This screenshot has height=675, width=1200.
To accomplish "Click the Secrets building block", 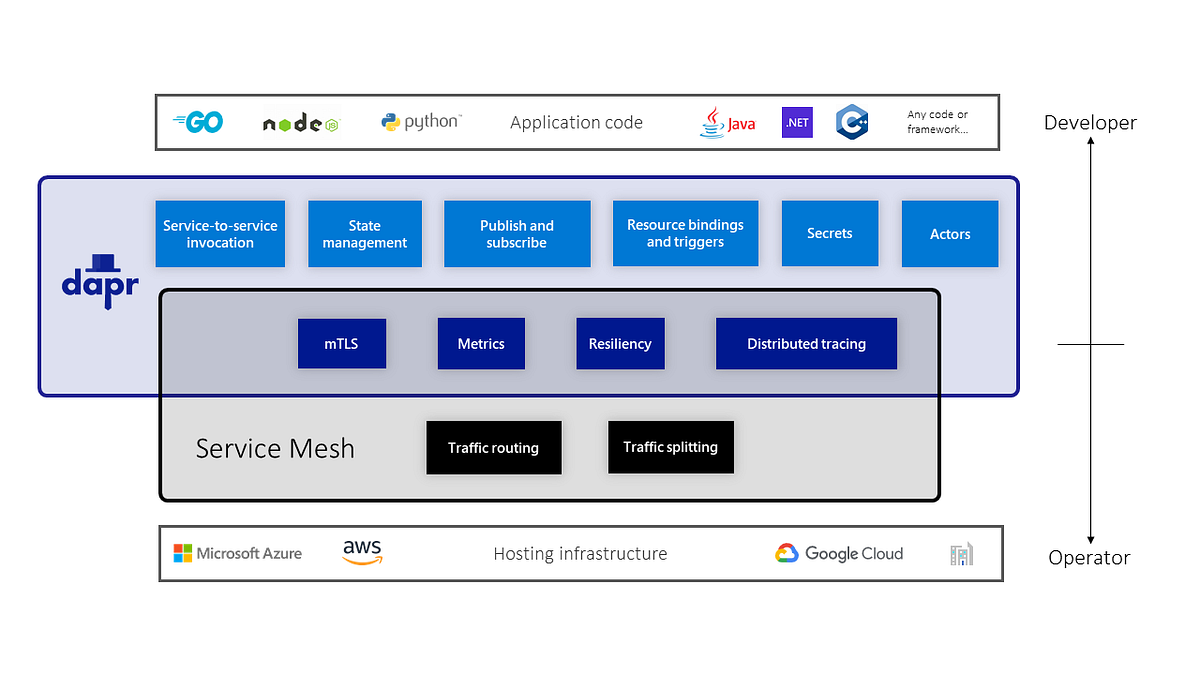I will click(830, 233).
